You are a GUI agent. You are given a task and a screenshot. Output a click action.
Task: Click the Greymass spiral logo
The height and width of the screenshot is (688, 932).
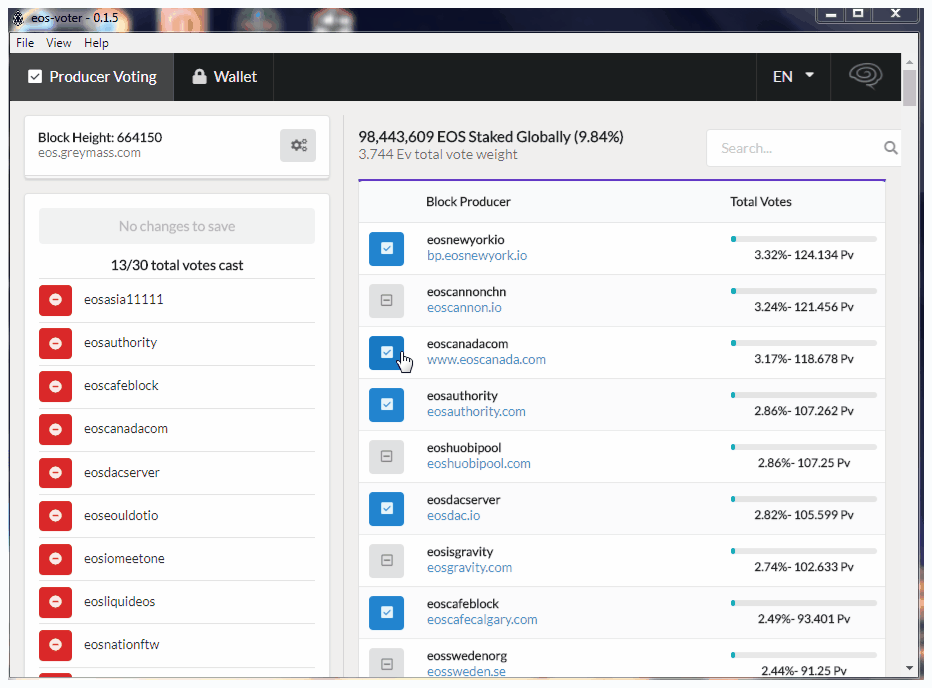pos(865,76)
